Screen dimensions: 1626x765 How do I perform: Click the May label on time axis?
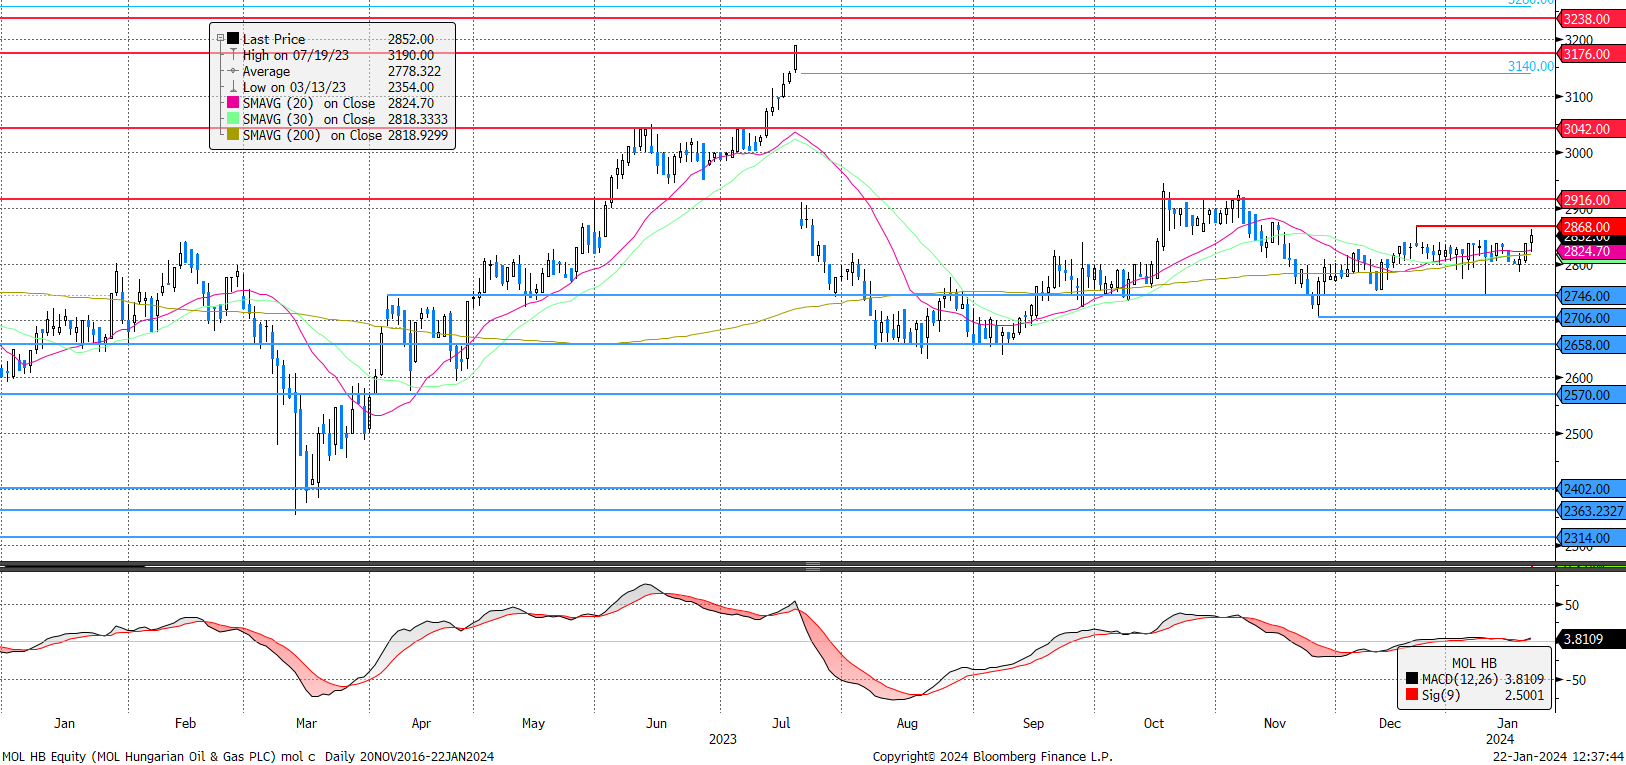(x=533, y=723)
